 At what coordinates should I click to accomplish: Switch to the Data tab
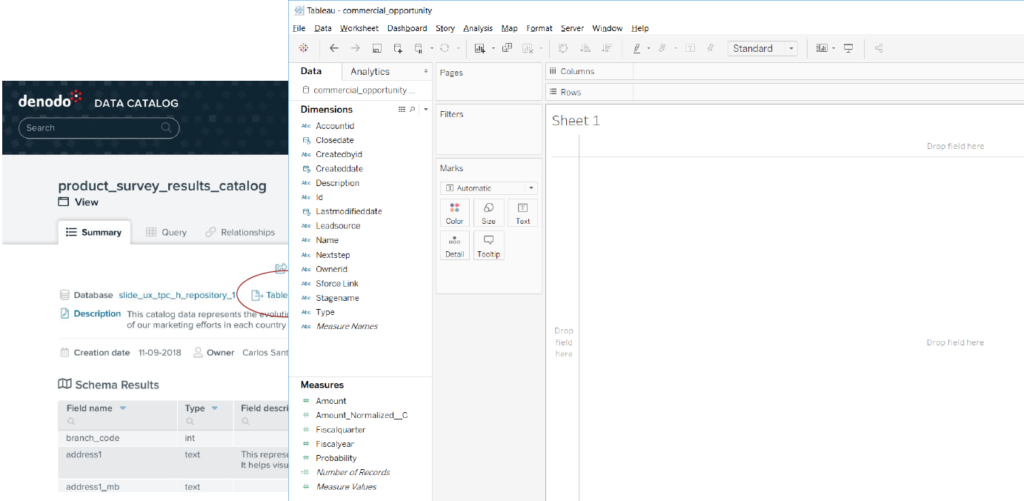pyautogui.click(x=312, y=71)
